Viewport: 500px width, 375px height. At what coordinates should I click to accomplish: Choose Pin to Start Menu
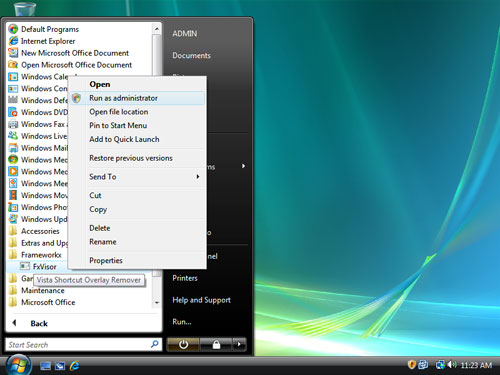[x=137, y=125]
